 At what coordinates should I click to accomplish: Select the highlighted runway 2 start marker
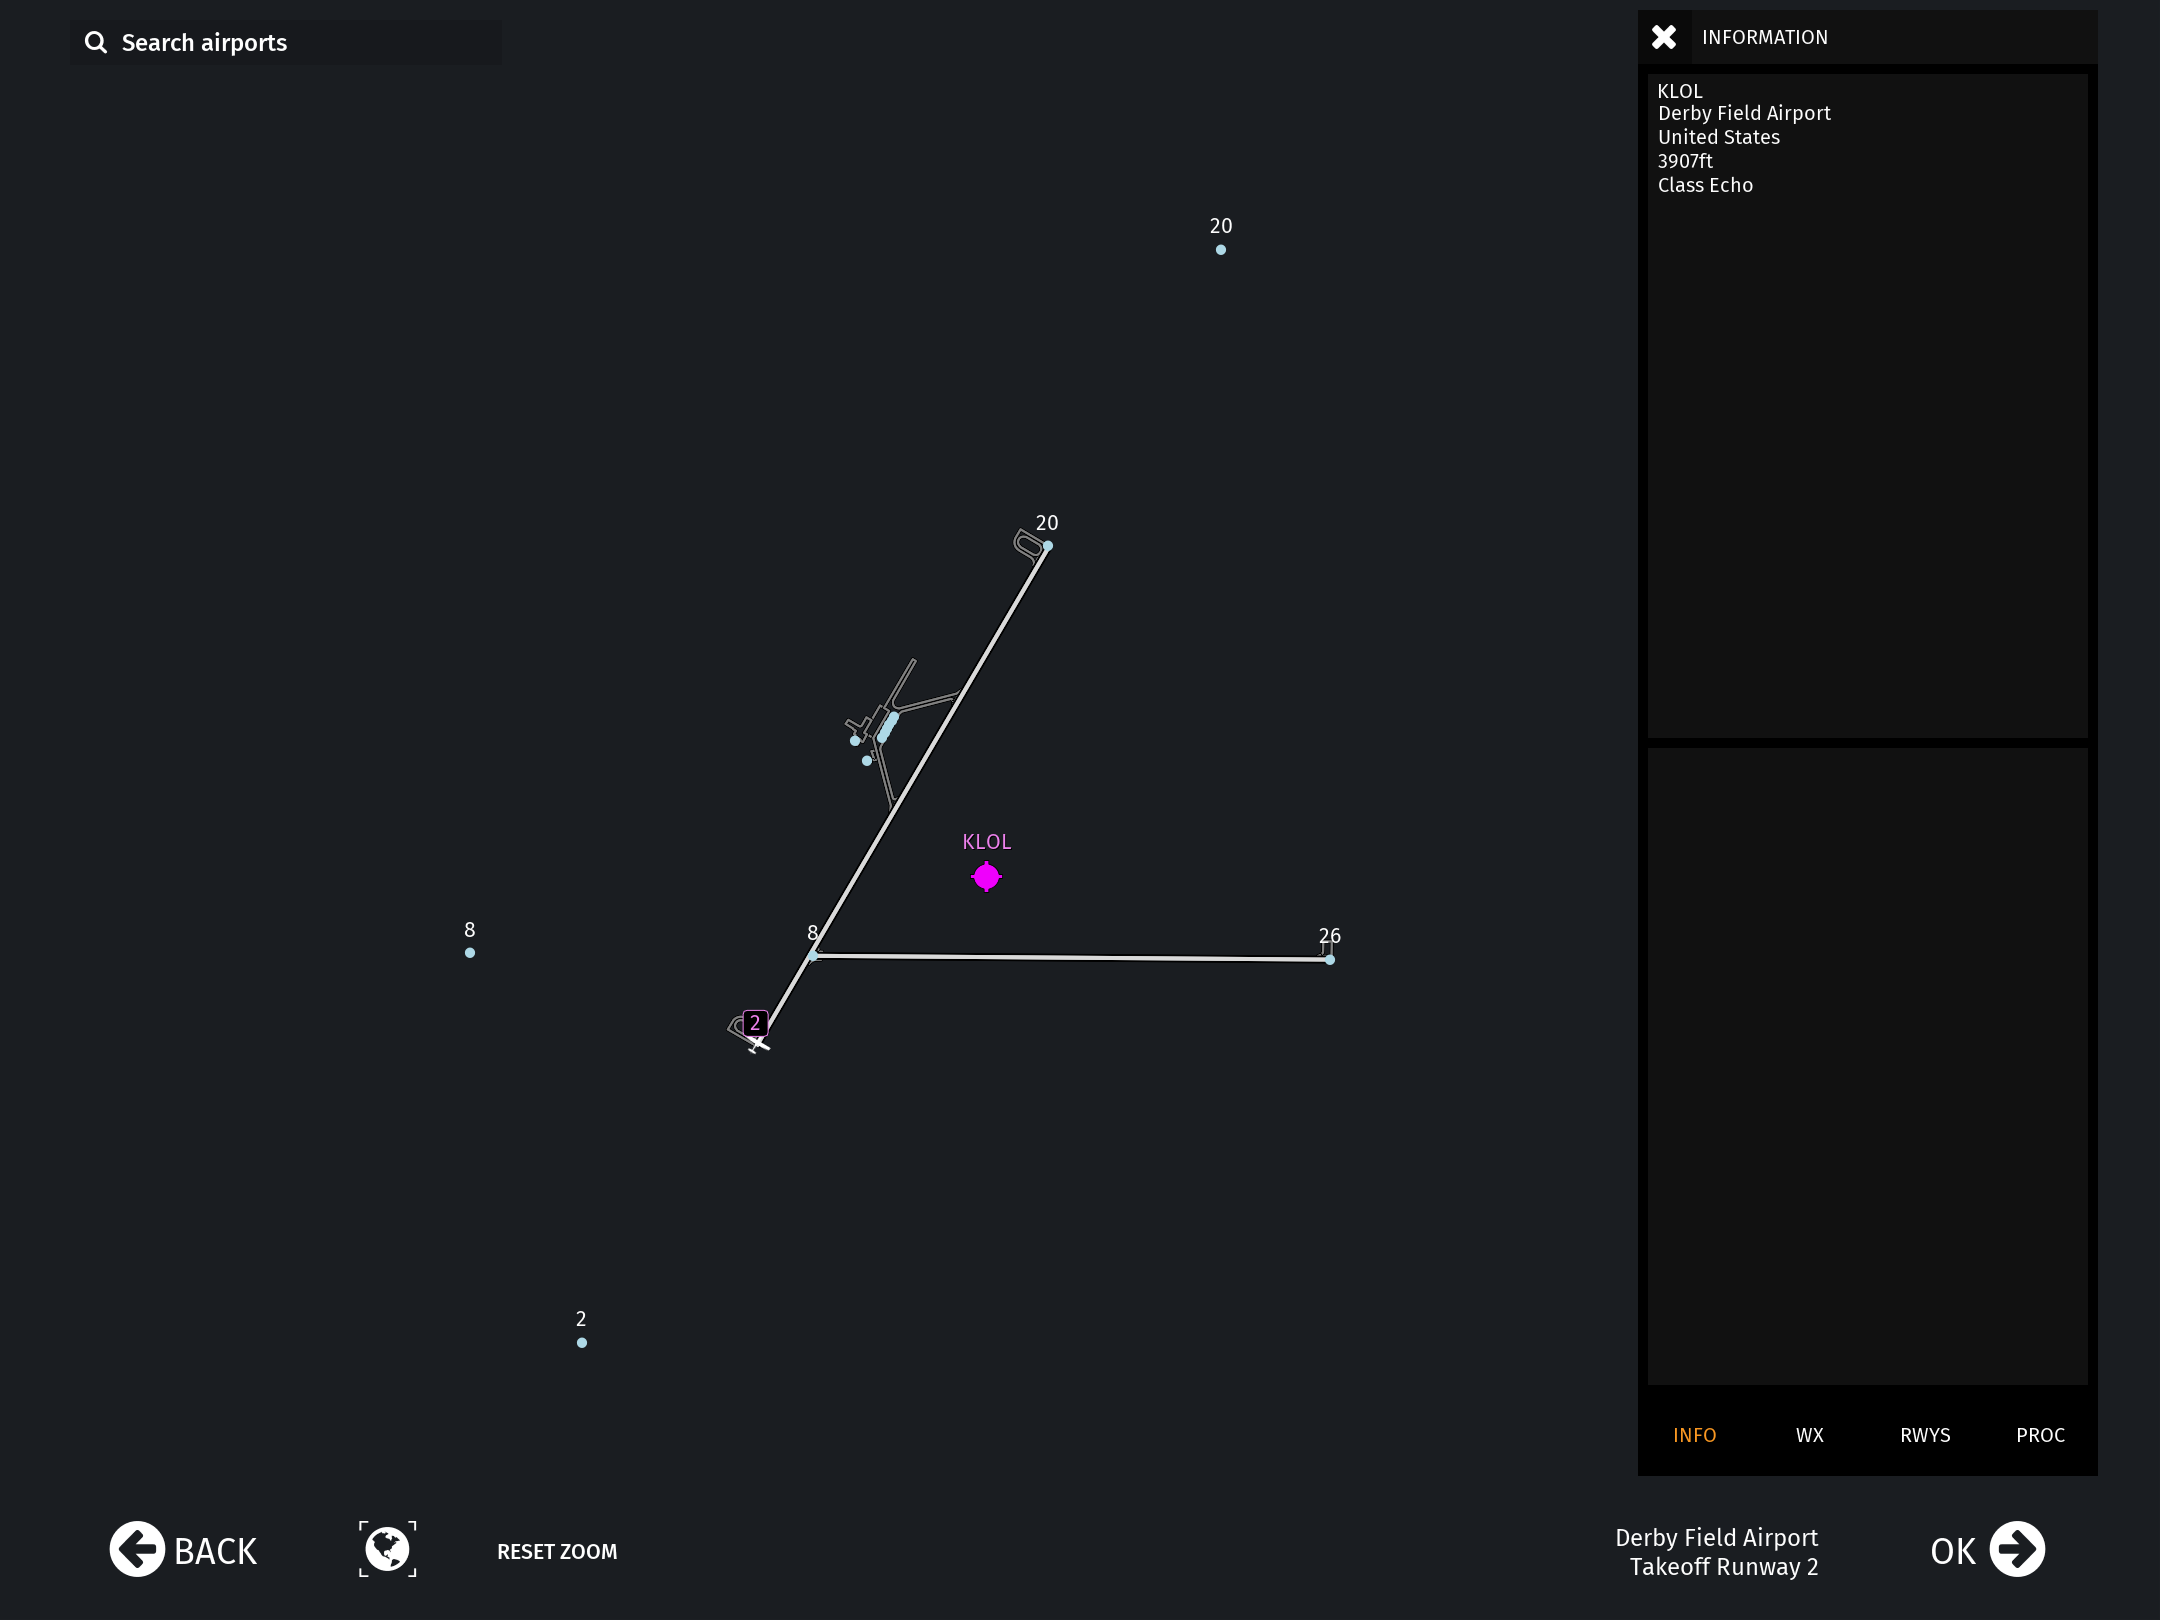[x=755, y=1023]
